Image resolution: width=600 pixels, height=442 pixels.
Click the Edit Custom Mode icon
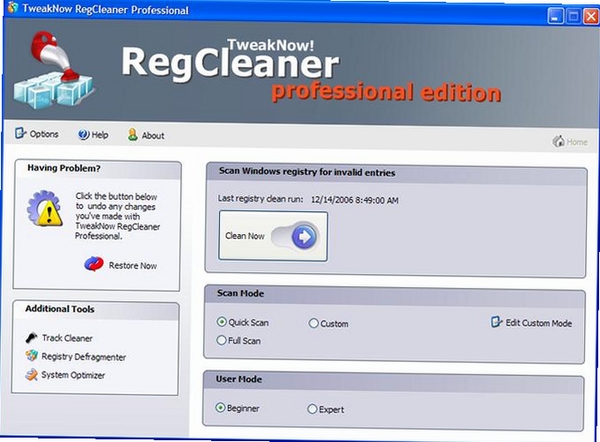(x=496, y=322)
